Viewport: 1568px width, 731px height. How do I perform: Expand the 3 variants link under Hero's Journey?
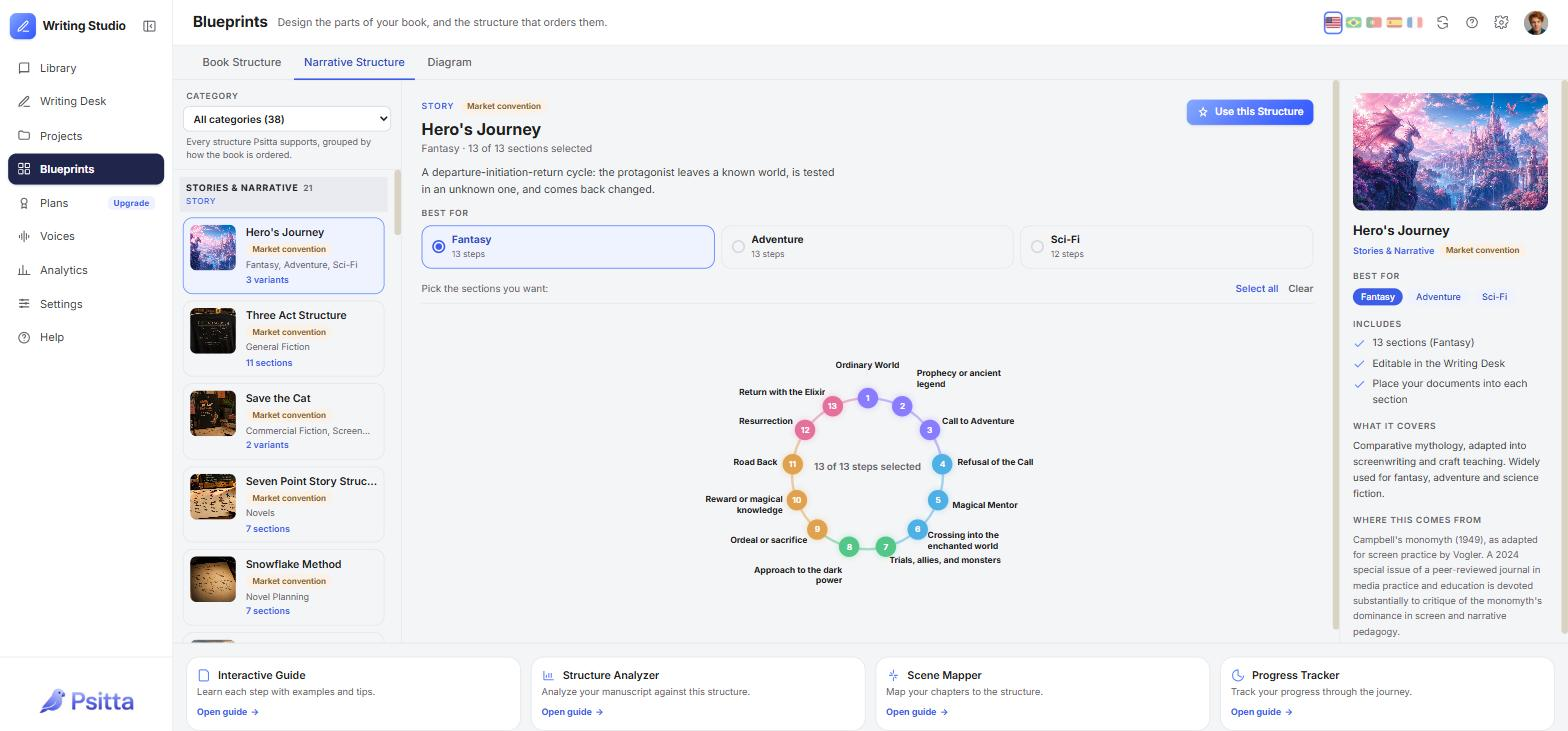click(x=267, y=280)
